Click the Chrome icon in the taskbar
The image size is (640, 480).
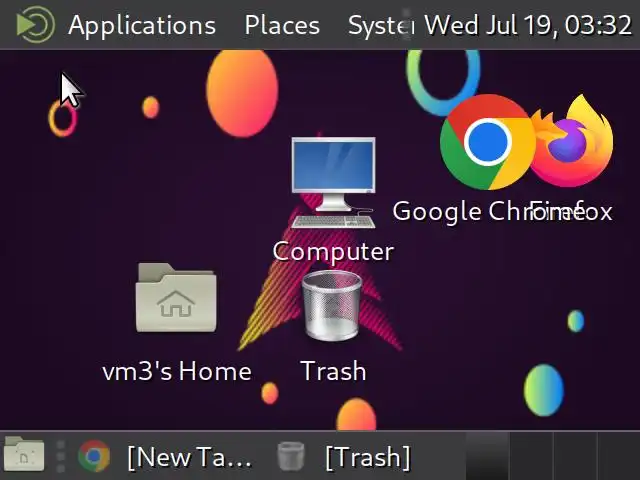(x=94, y=456)
